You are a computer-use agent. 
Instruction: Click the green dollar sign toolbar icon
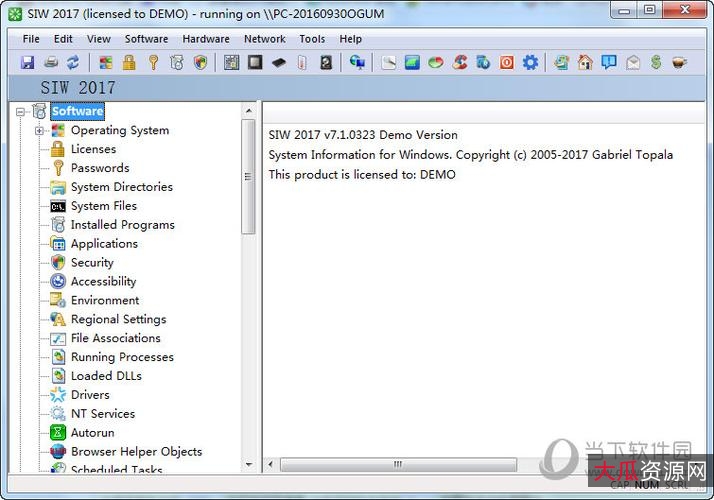[656, 63]
